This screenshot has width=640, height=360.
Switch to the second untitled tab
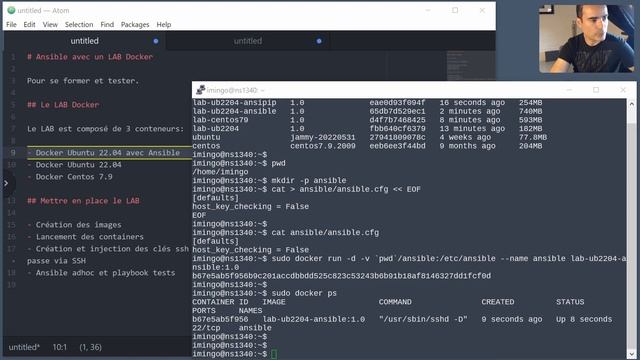click(x=248, y=41)
